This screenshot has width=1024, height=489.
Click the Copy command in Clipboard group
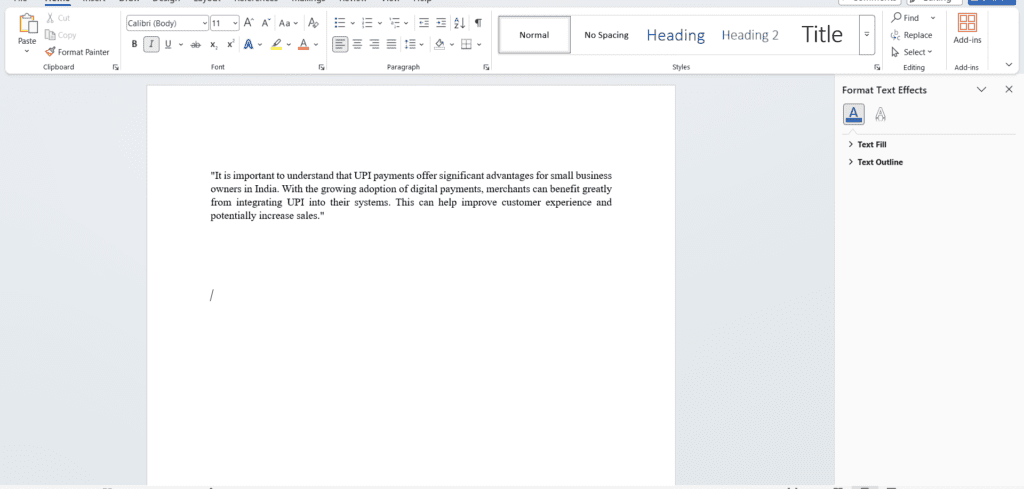pyautogui.click(x=60, y=35)
